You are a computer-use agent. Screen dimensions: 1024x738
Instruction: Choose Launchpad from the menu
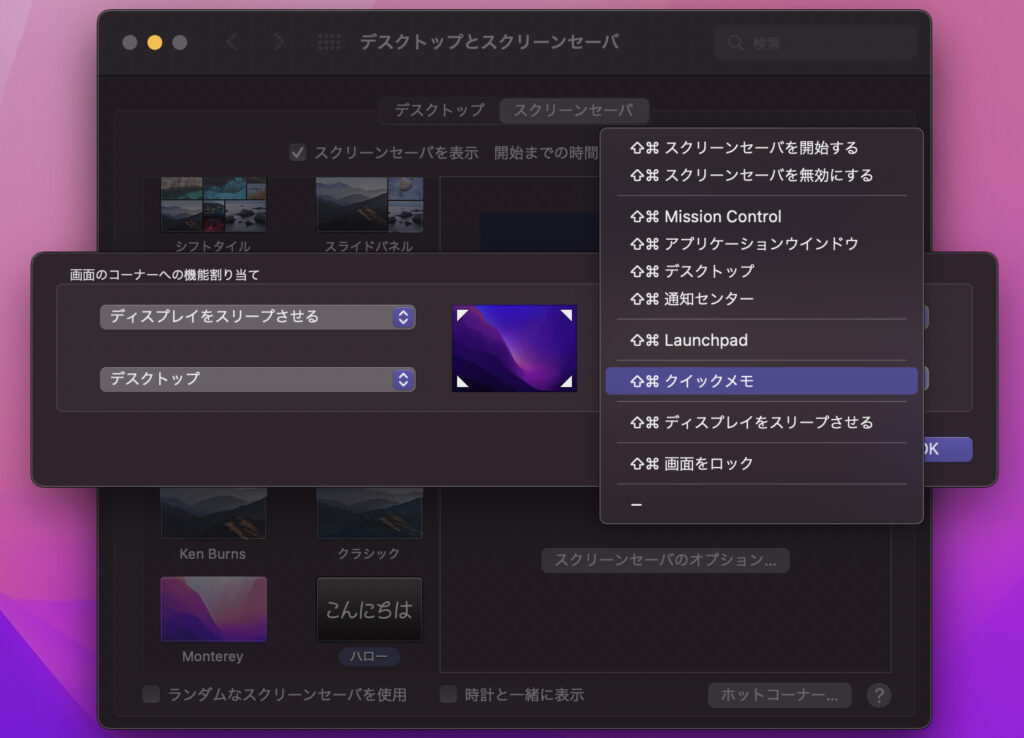pos(761,340)
